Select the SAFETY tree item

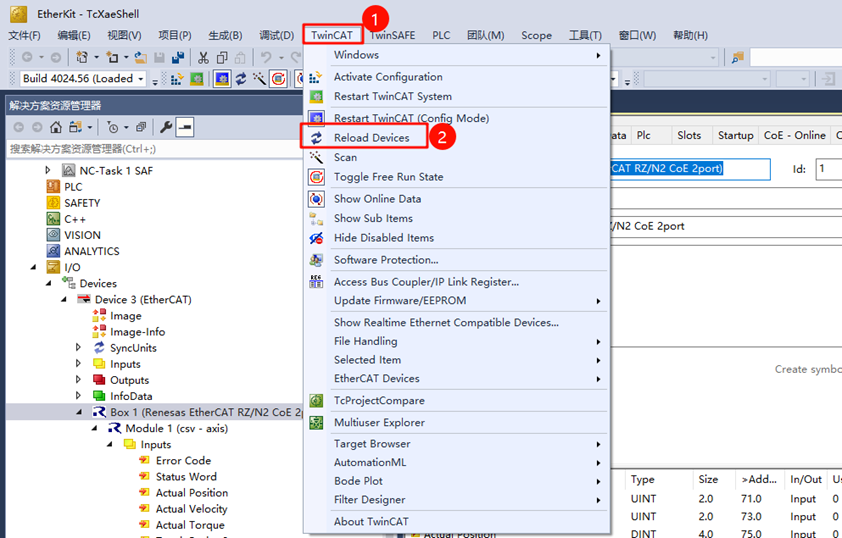(82, 203)
